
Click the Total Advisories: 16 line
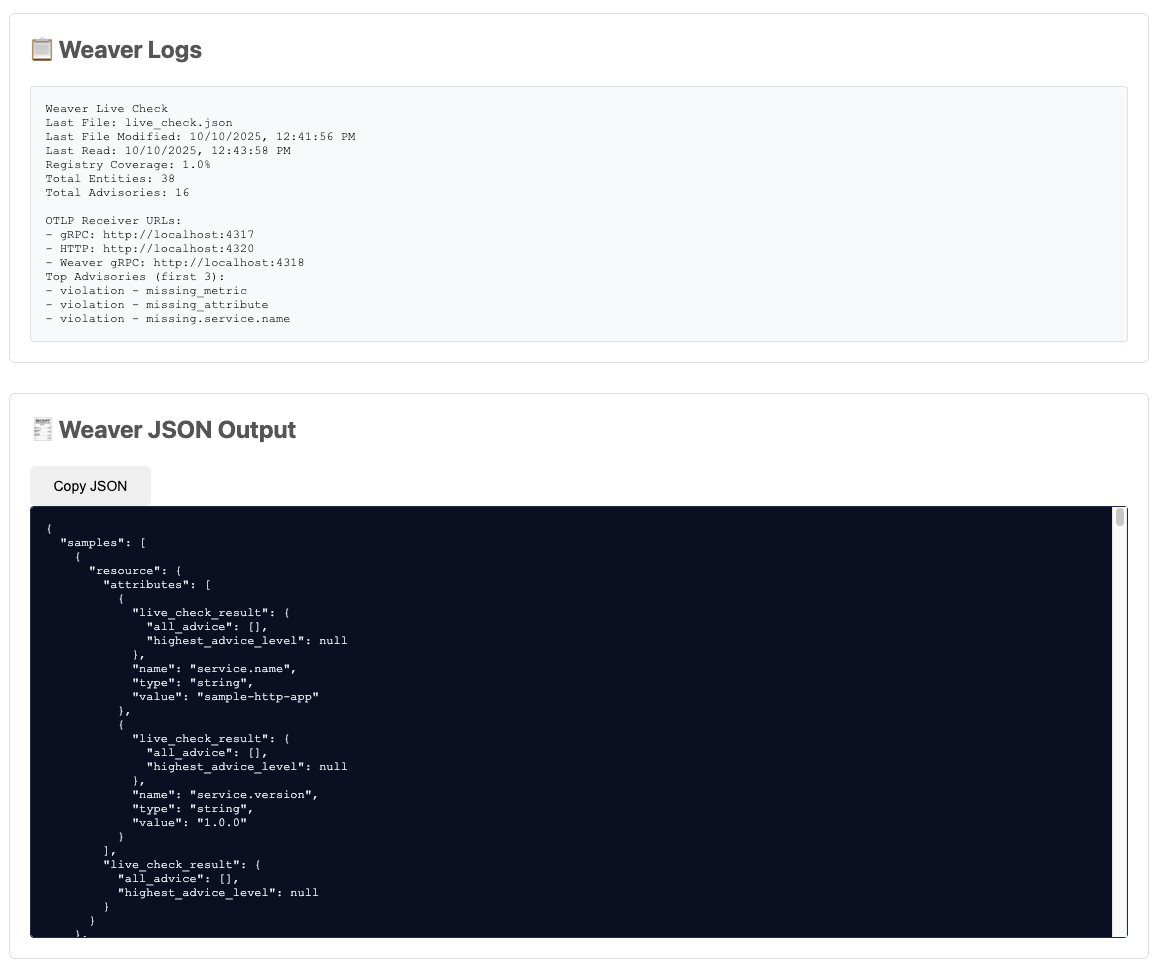tap(117, 193)
